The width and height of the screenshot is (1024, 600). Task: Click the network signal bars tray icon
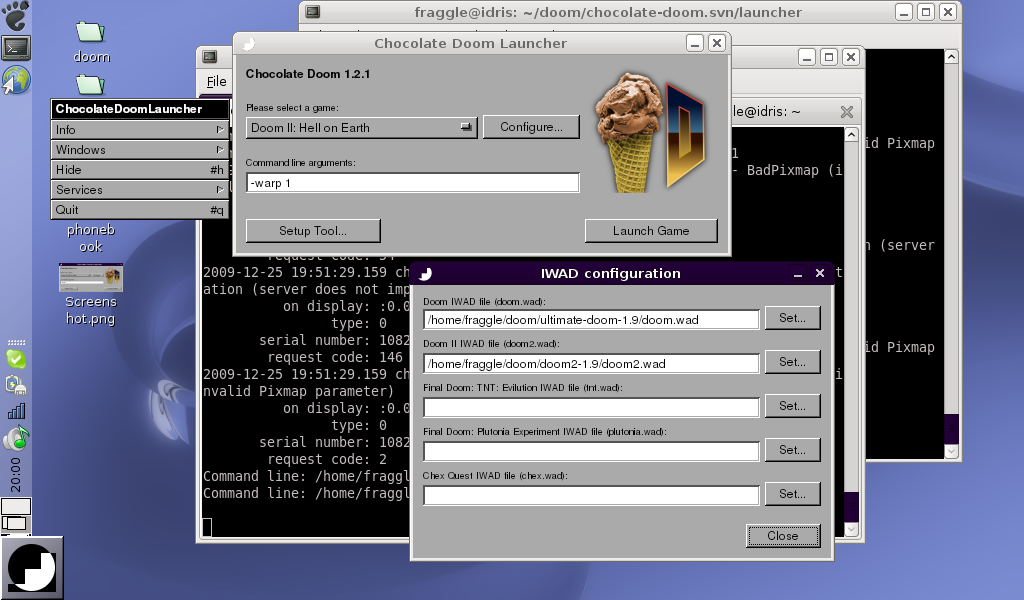pyautogui.click(x=16, y=411)
